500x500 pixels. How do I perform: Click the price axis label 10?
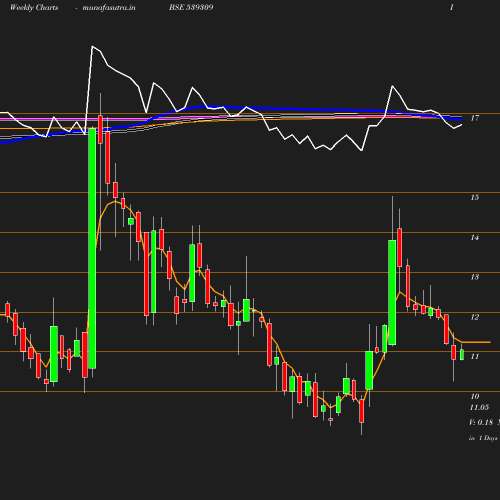click(x=475, y=396)
